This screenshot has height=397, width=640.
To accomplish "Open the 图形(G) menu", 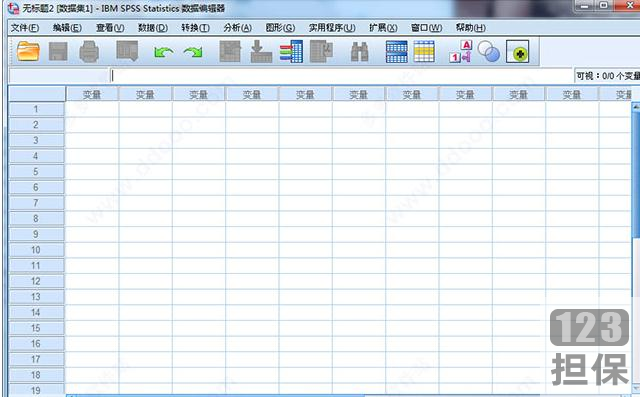I will coord(280,28).
